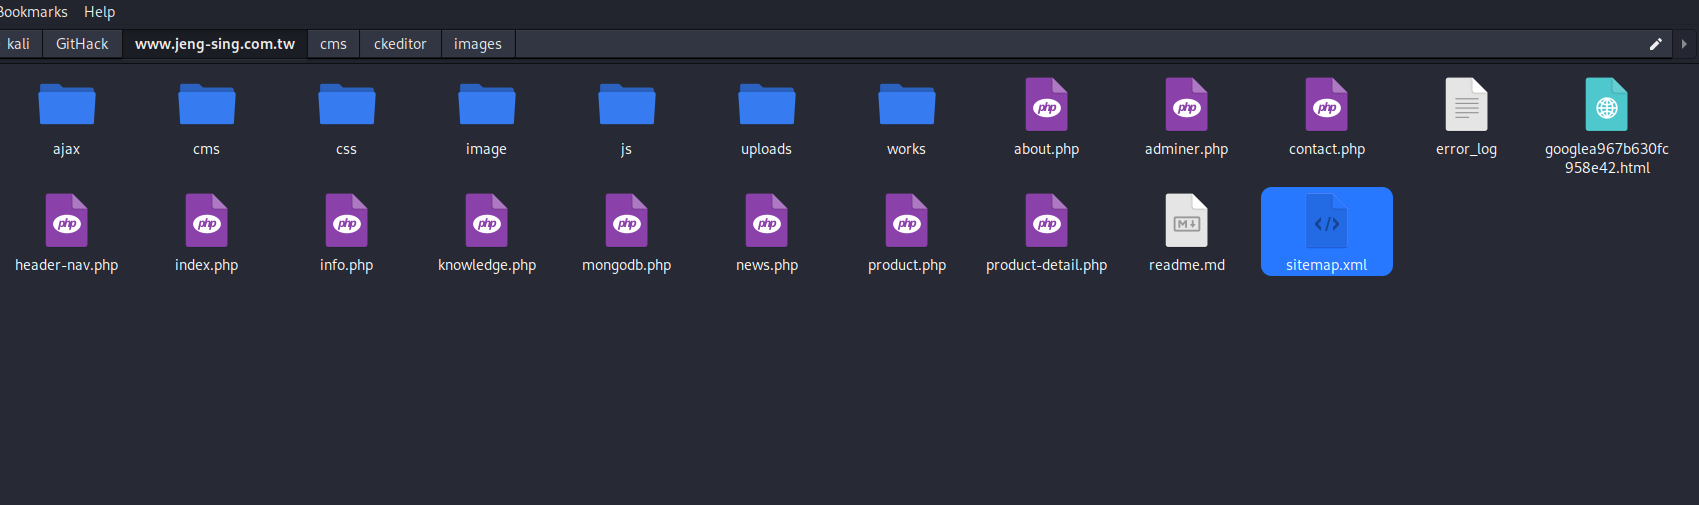The image size is (1699, 505).
Task: Select the sitemap.xml file icon
Action: point(1327,220)
